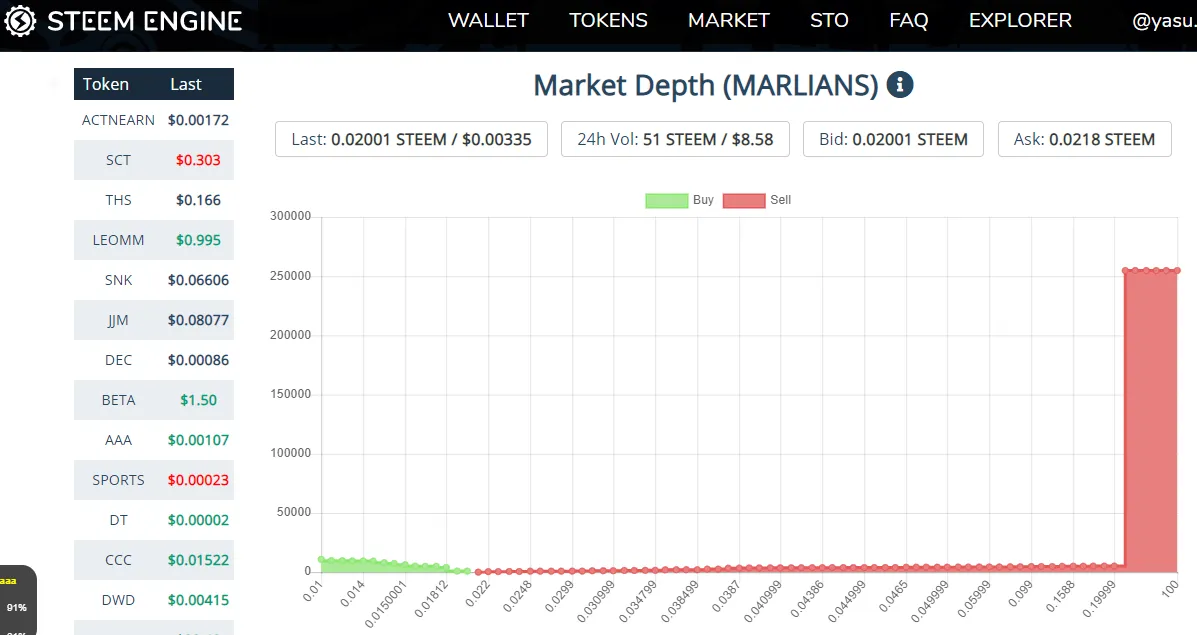Go to the TOKENS page
This screenshot has height=635, width=1197.
click(608, 21)
